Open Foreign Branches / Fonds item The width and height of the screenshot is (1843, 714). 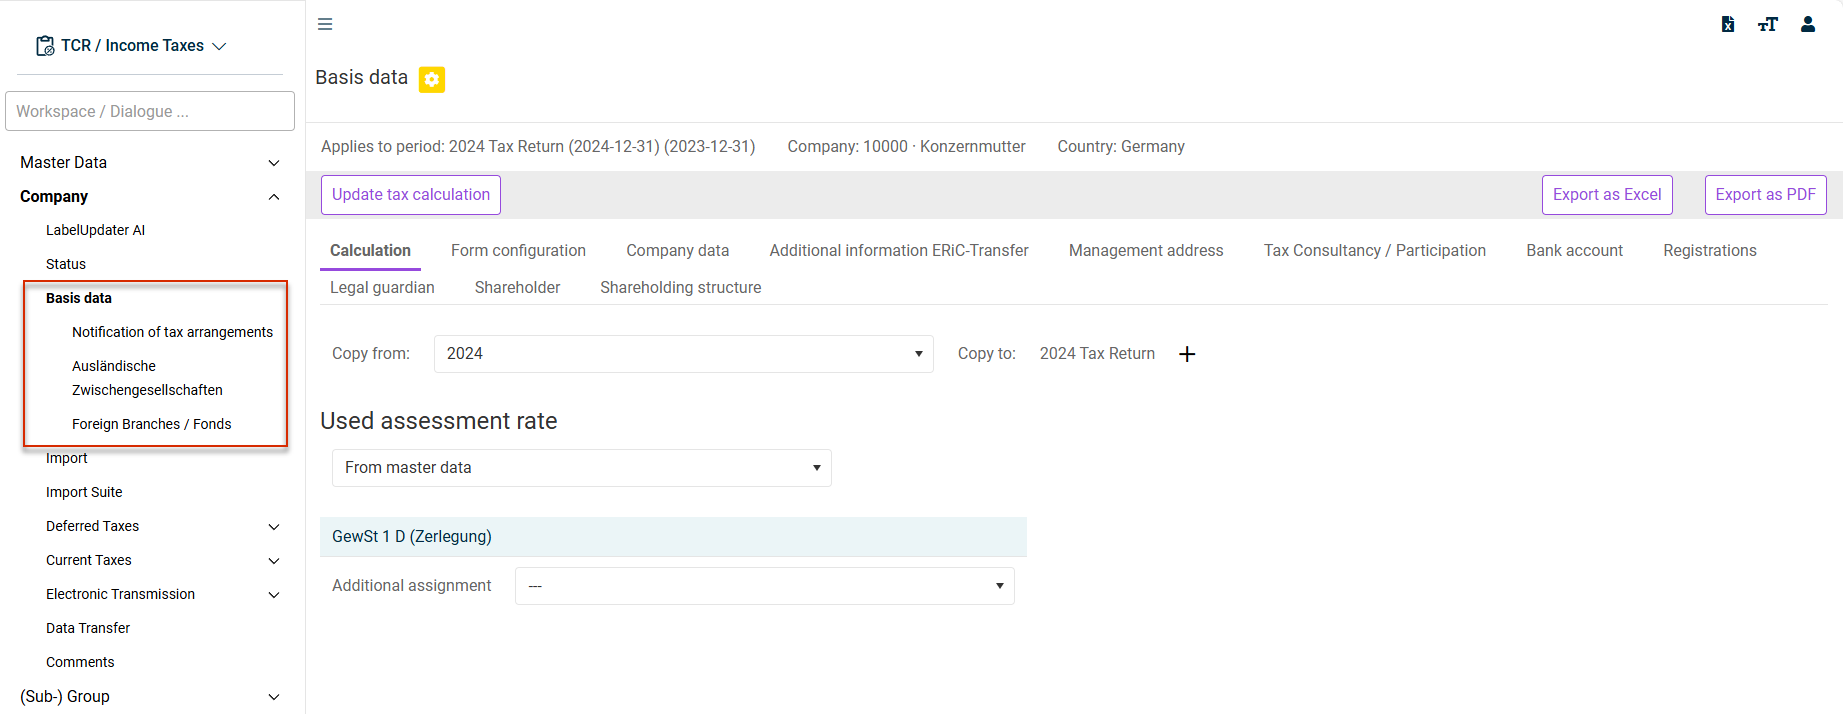click(151, 424)
